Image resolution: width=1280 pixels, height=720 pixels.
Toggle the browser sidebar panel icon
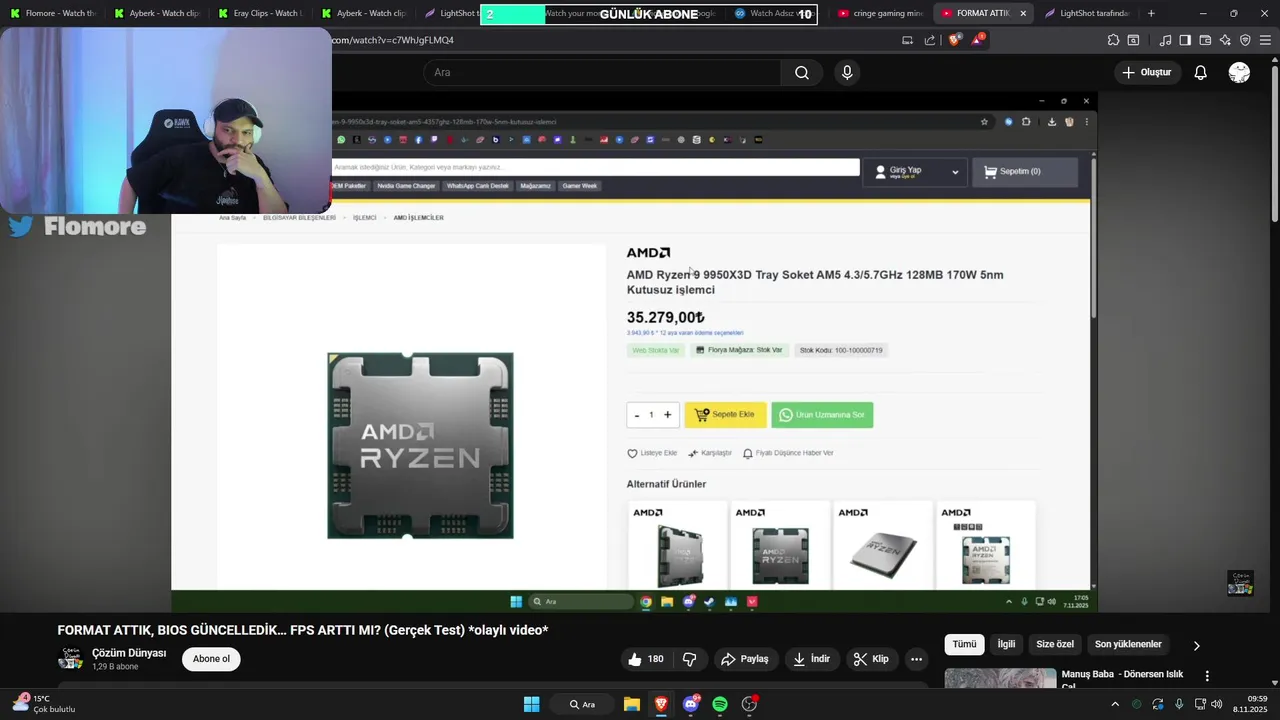click(x=1185, y=40)
